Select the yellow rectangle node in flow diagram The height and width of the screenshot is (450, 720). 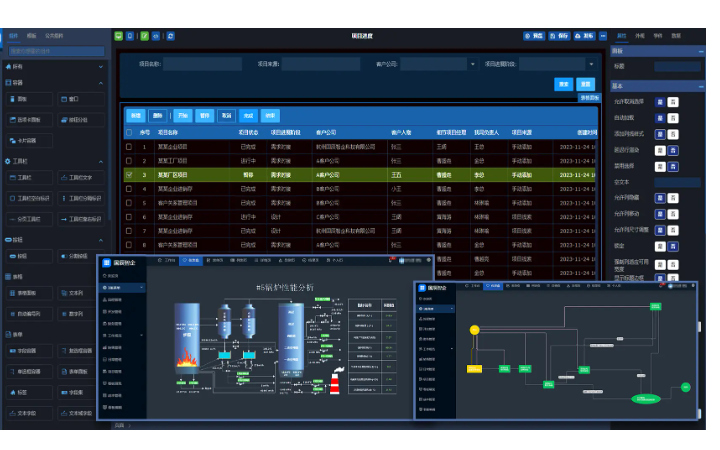(x=474, y=369)
